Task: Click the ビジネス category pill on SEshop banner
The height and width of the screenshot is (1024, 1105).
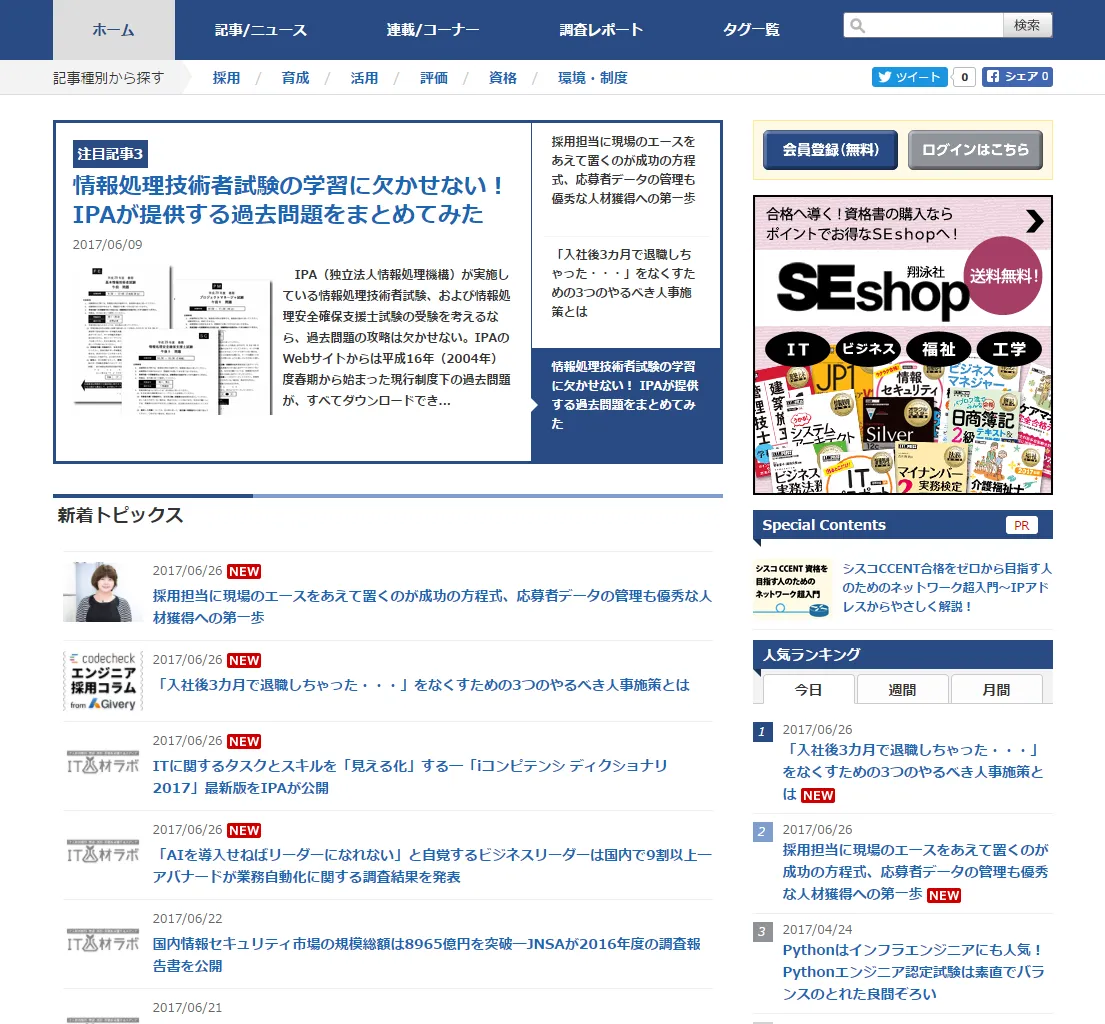Action: click(868, 349)
